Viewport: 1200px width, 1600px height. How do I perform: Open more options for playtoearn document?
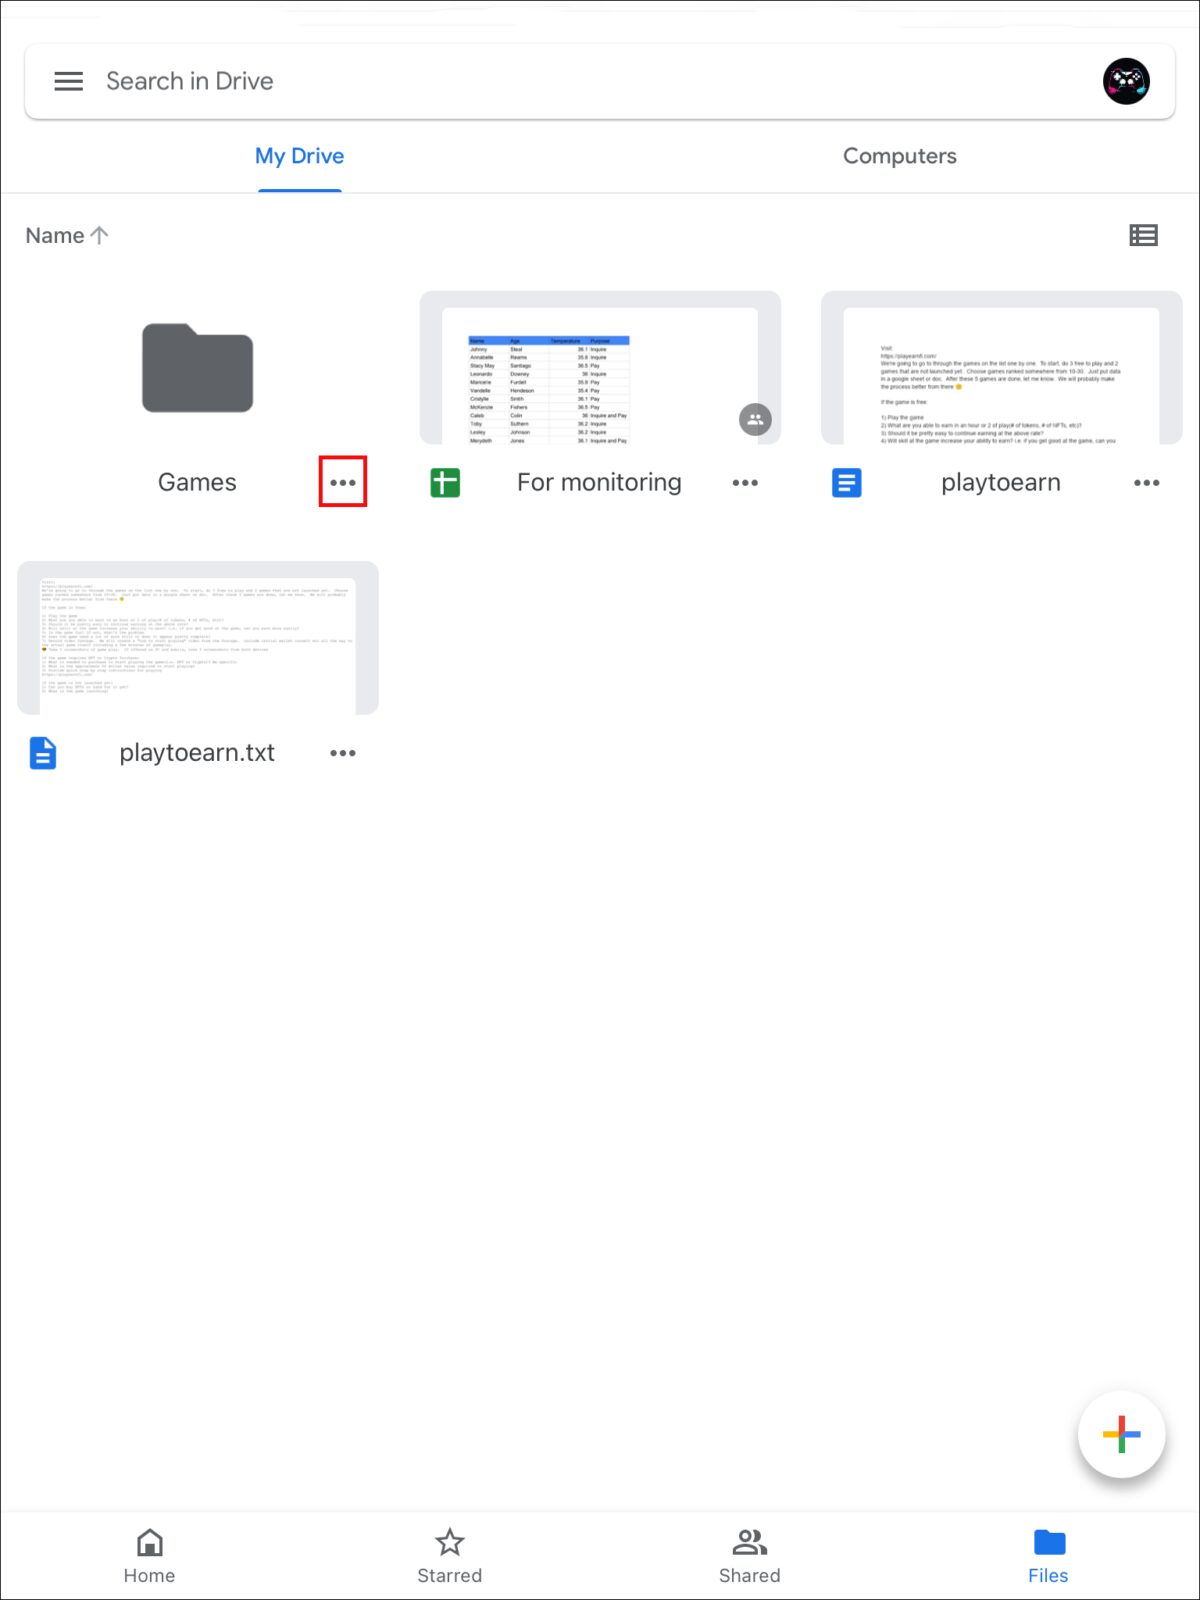[1146, 482]
